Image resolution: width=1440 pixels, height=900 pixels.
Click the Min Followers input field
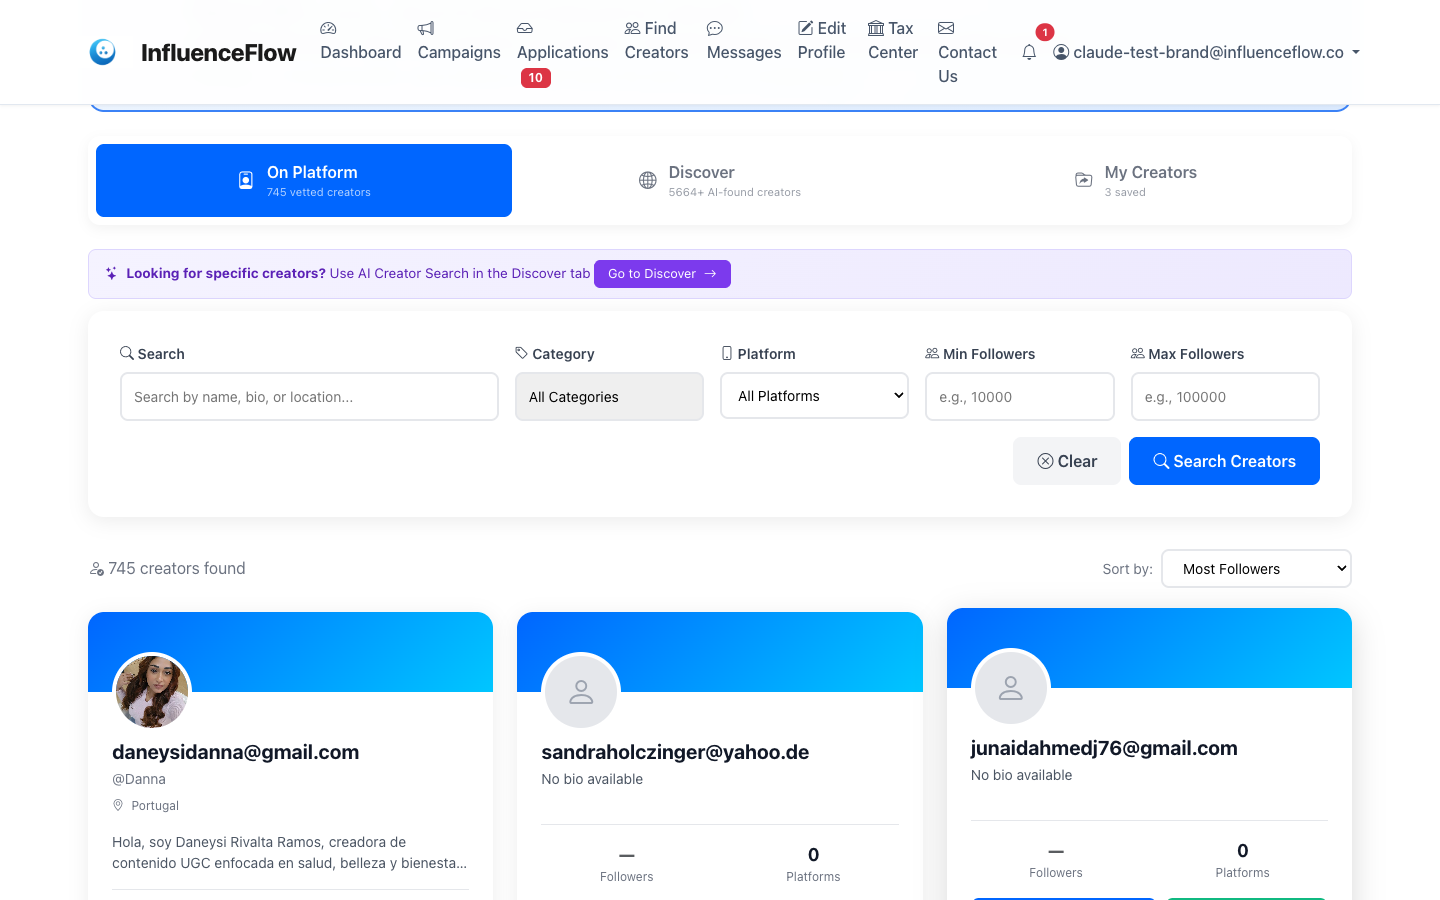[1019, 397]
